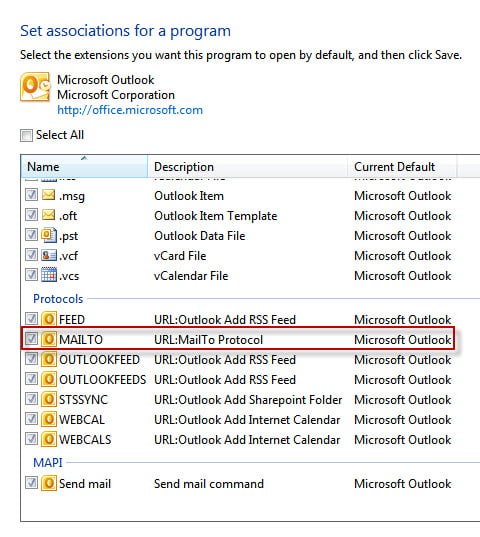480x537 pixels.
Task: Toggle the .pst extension checkbox
Action: pos(31,235)
